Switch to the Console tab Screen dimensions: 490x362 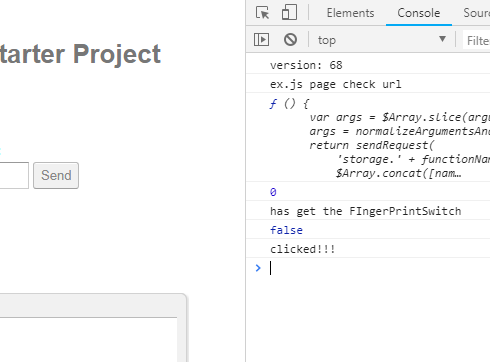point(419,13)
